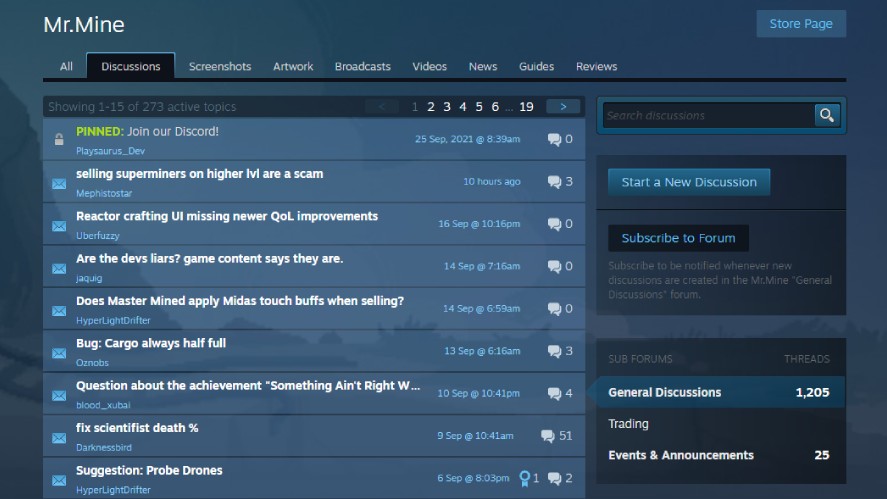The image size is (887, 499).
Task: Switch to the Guides tab
Action: [536, 66]
